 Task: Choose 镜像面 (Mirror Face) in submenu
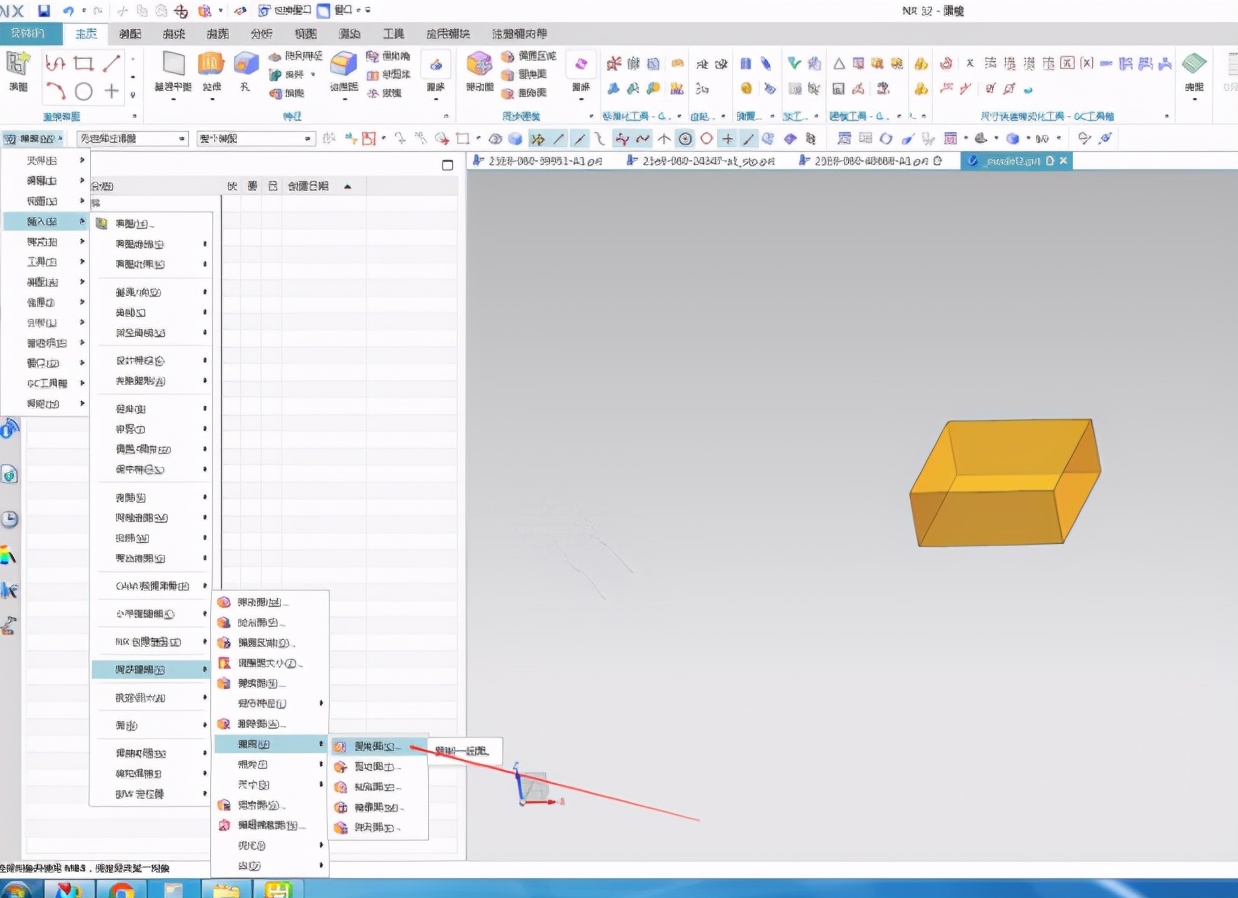(x=379, y=807)
